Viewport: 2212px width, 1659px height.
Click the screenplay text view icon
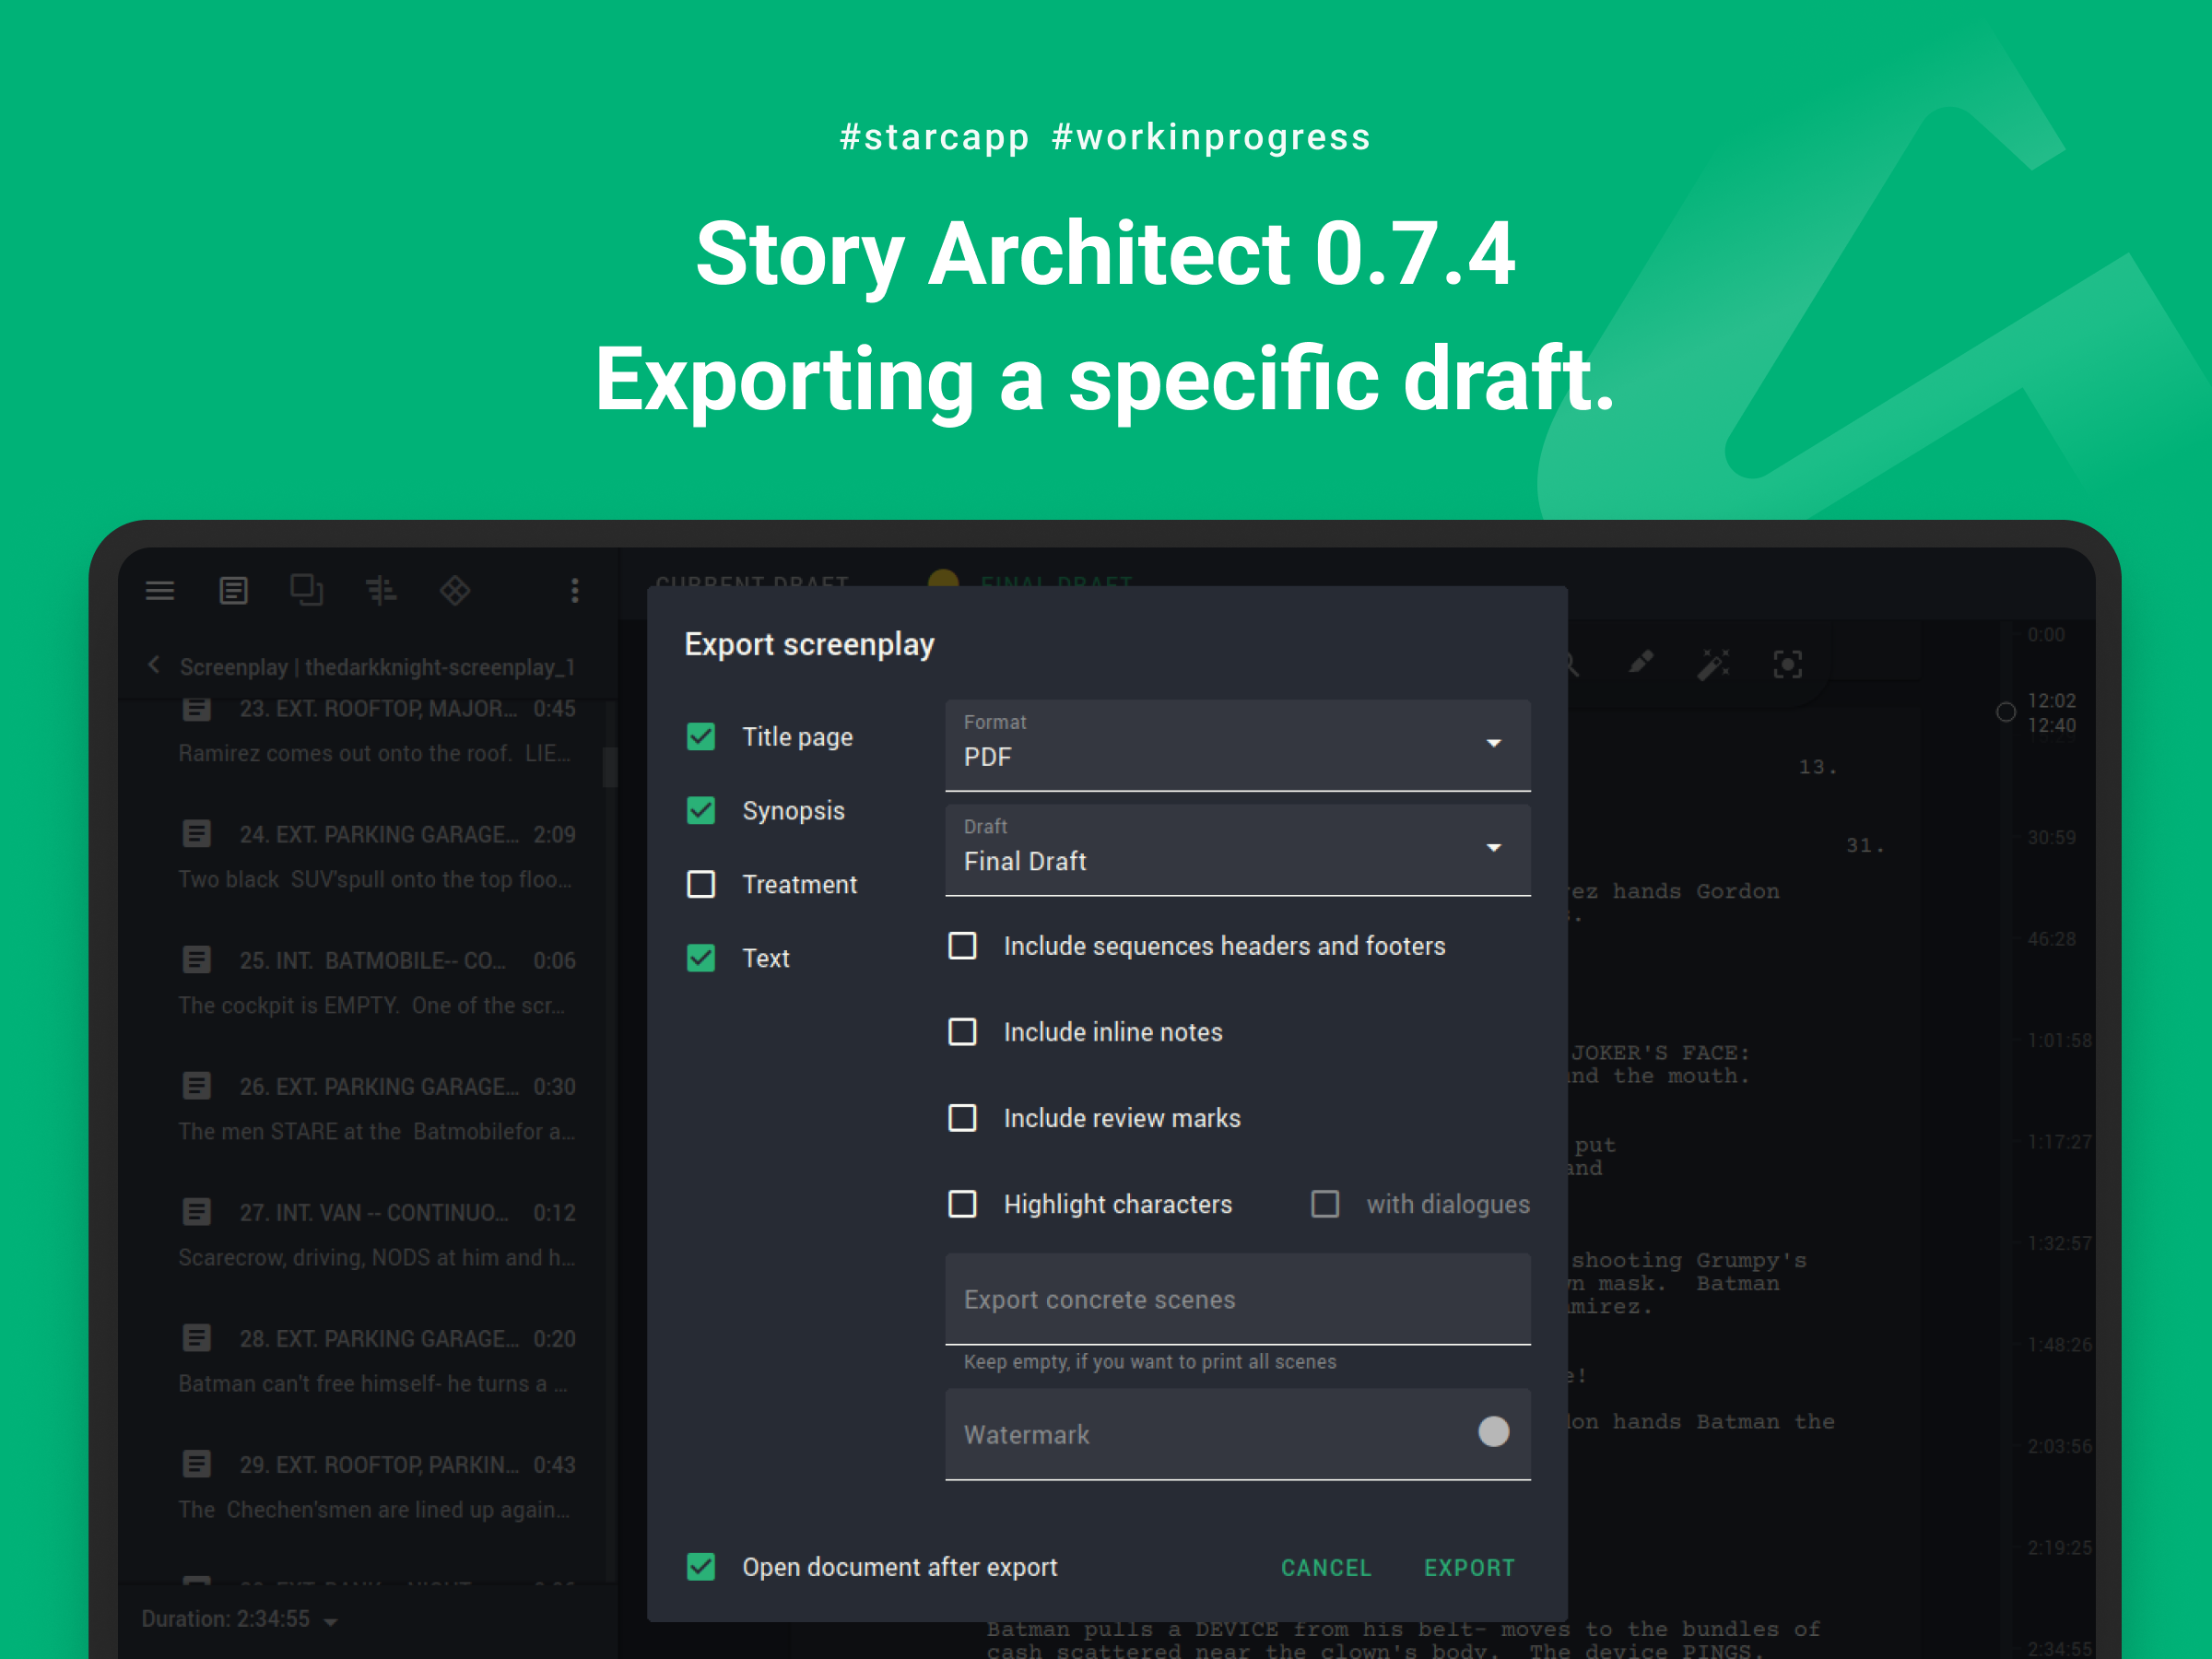point(233,591)
